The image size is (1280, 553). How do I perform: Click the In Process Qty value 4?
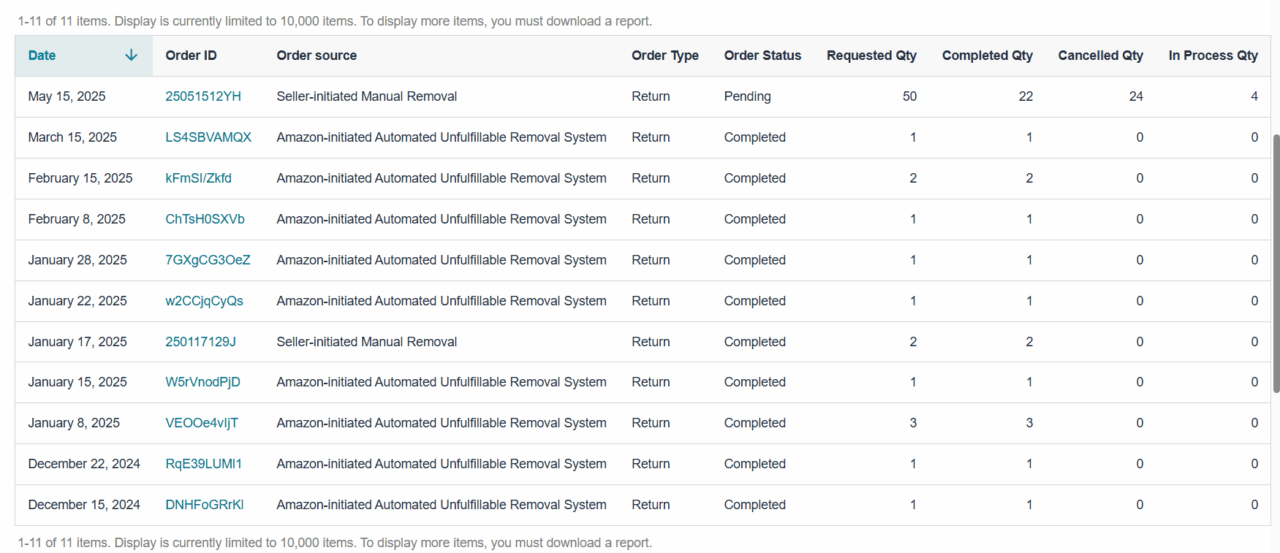1253,97
